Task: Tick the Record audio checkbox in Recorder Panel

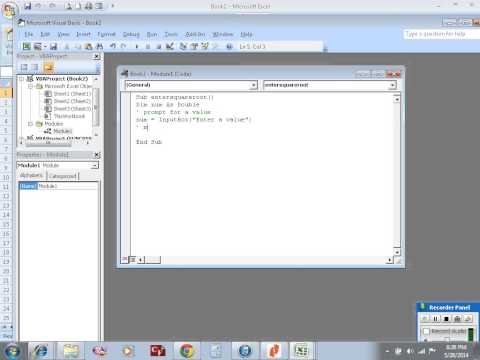Action: (426, 332)
